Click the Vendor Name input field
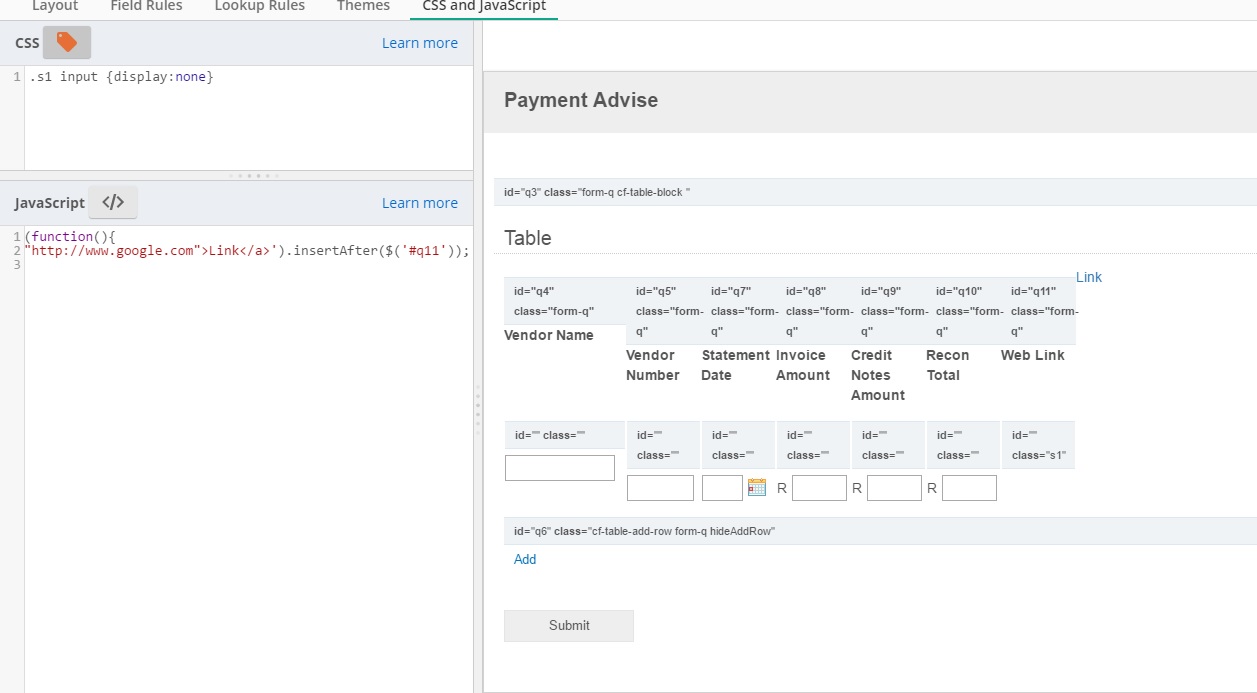This screenshot has height=693, width=1257. 559,468
